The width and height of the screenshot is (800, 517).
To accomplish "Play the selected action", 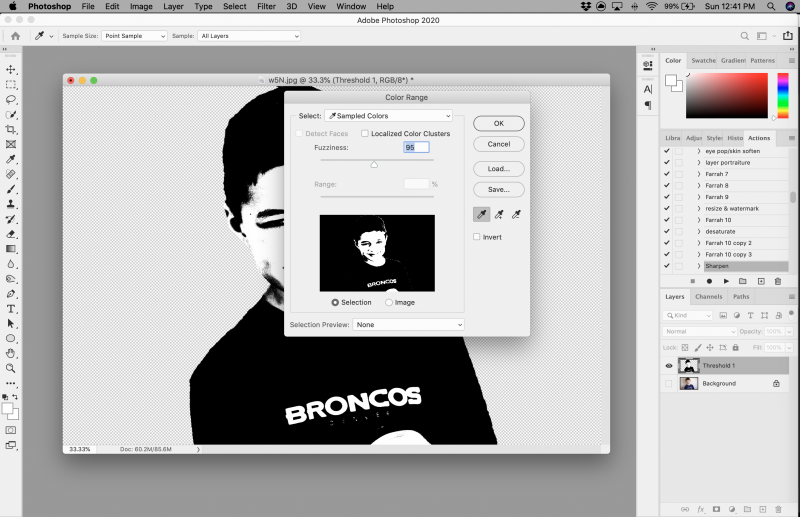I will click(x=726, y=281).
